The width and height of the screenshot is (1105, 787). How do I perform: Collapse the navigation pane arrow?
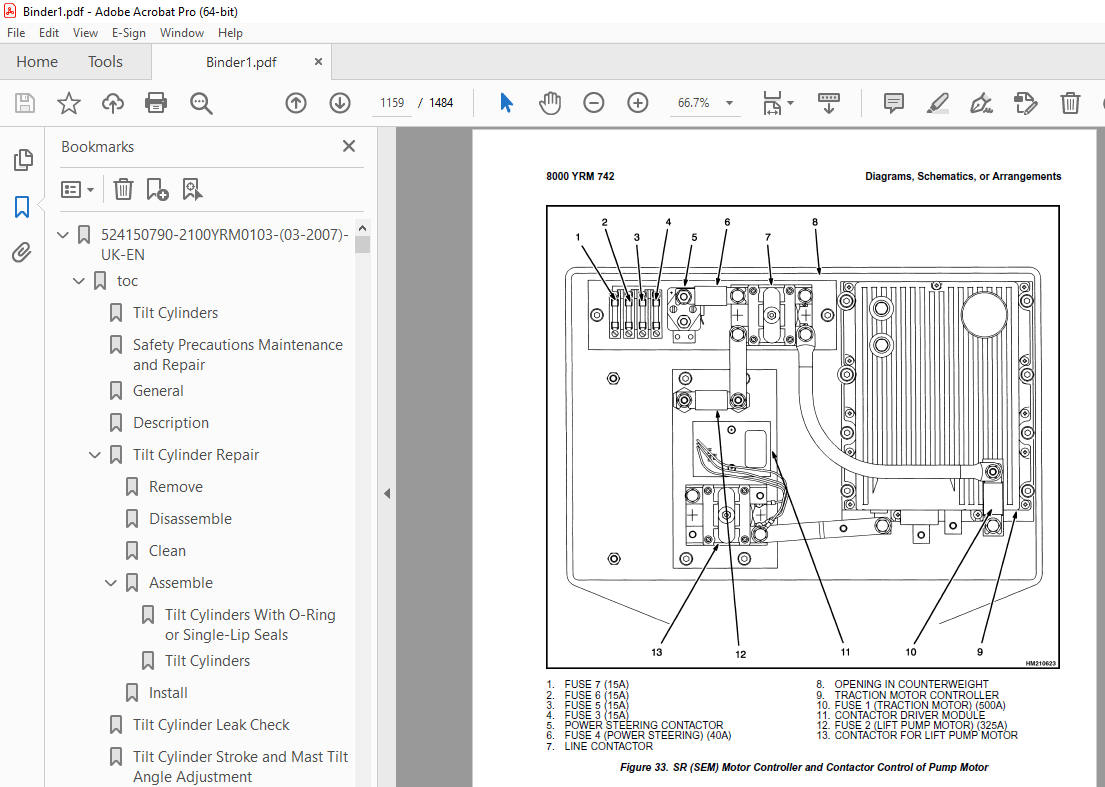(387, 493)
